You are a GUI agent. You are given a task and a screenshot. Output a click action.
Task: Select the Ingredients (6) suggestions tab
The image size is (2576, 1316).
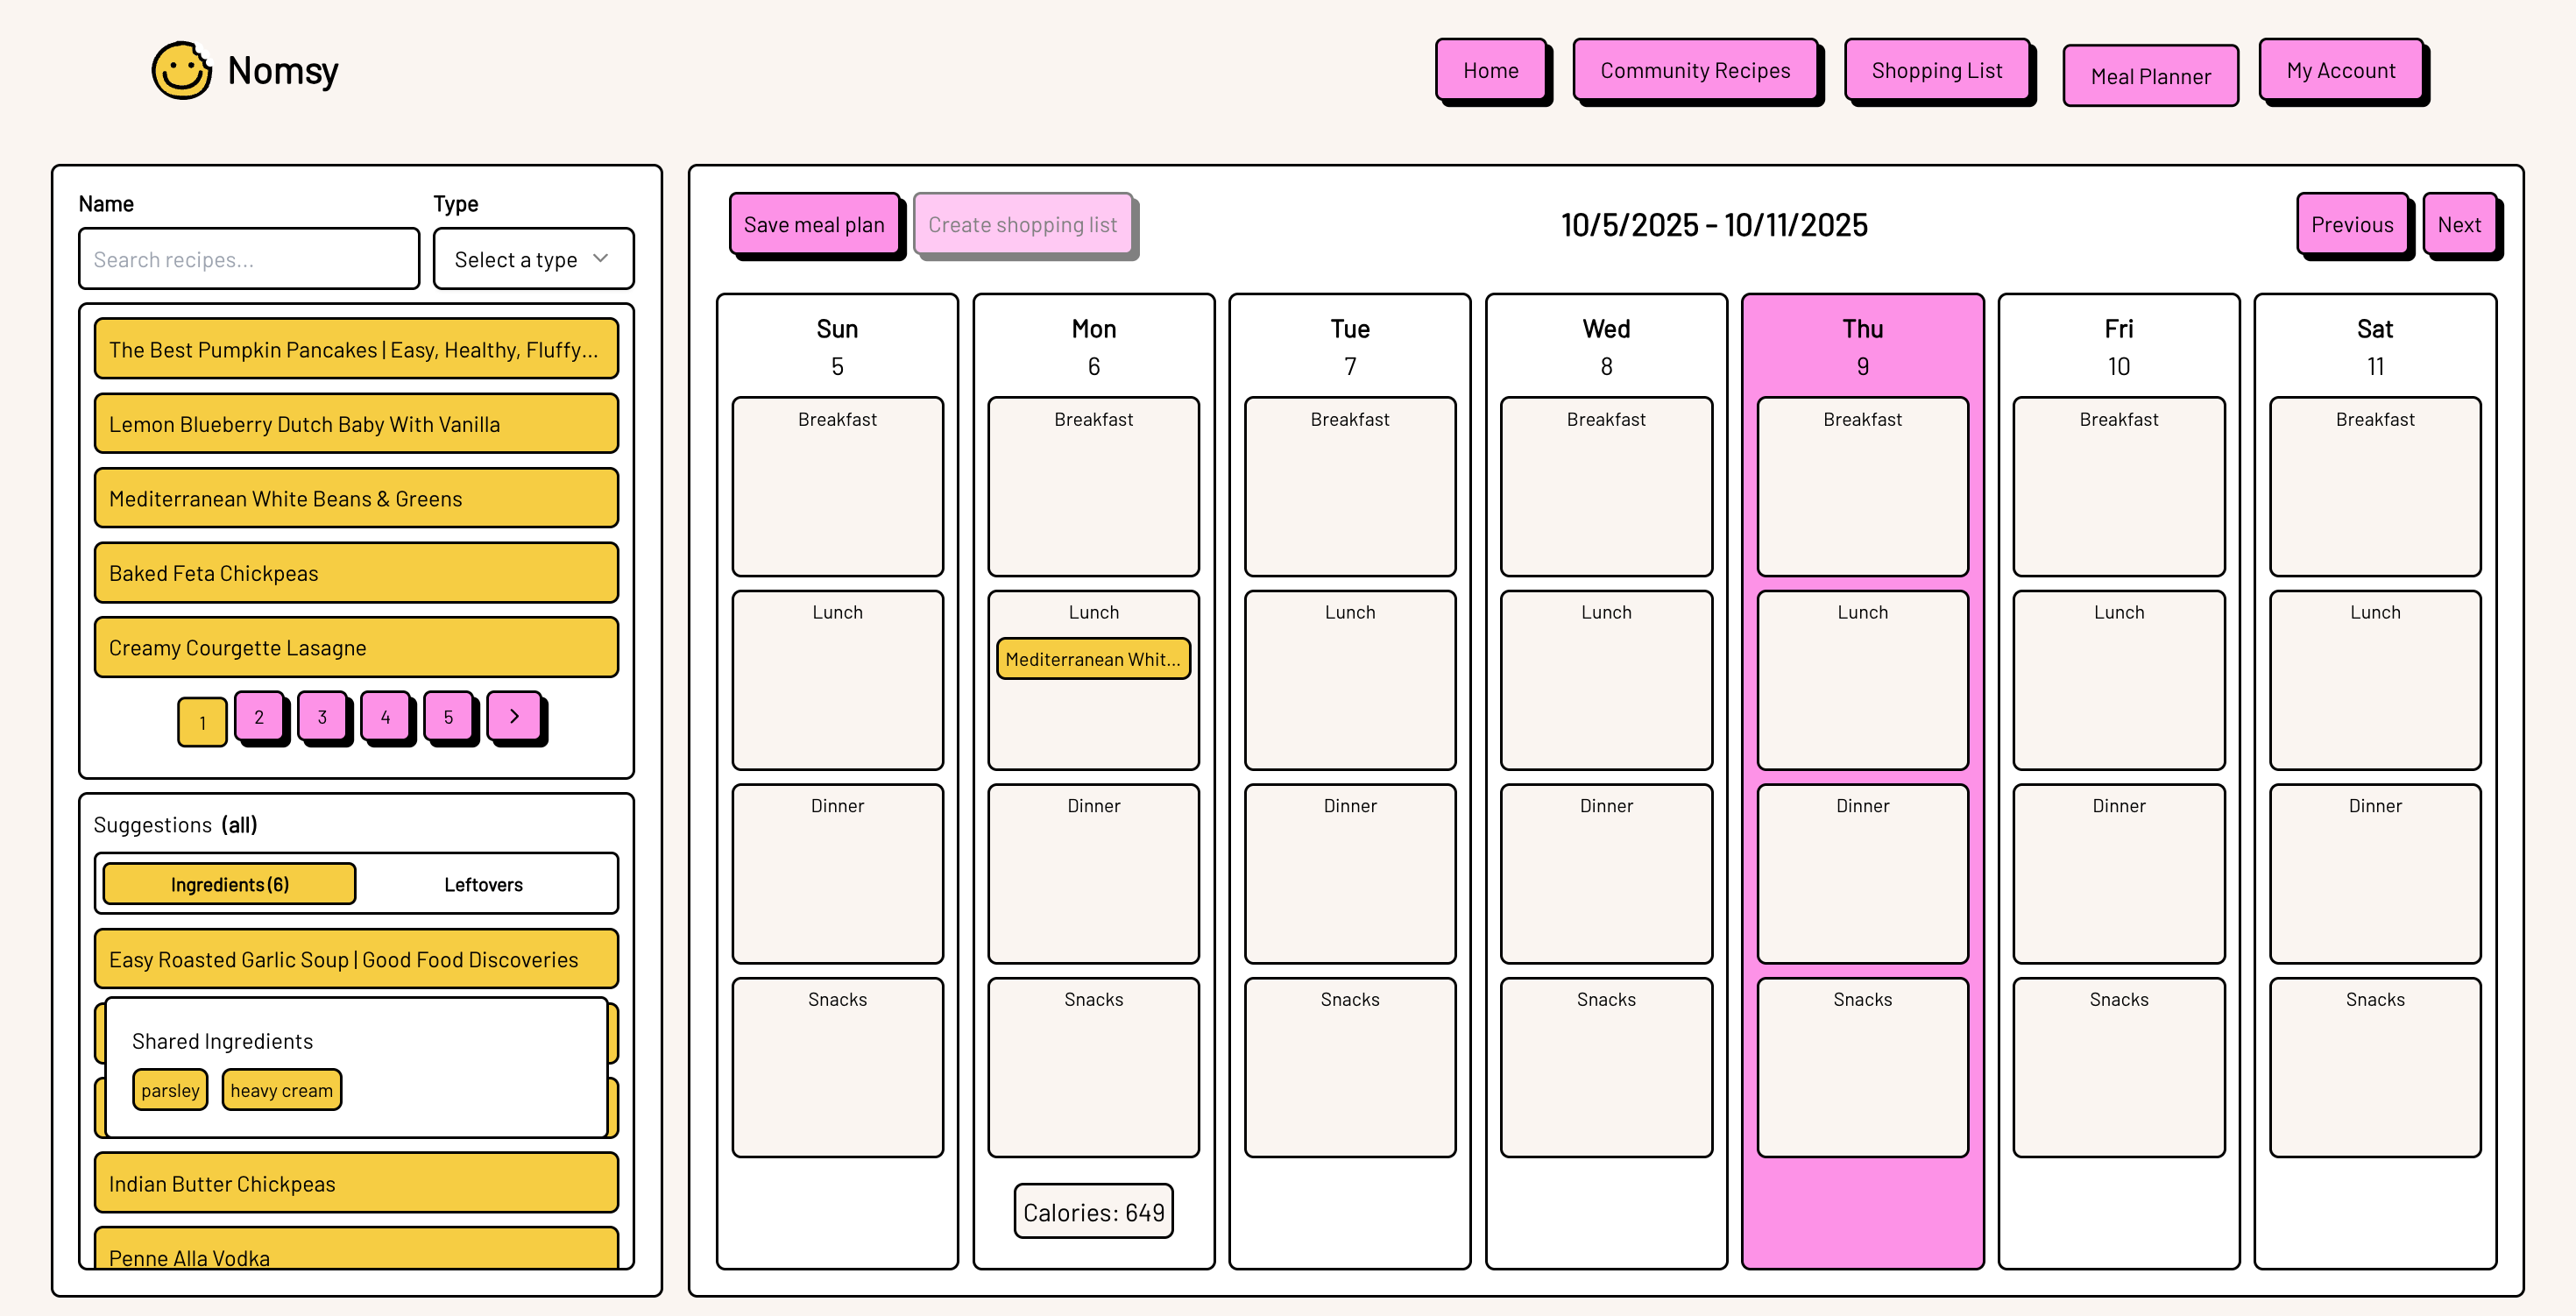pyautogui.click(x=228, y=883)
